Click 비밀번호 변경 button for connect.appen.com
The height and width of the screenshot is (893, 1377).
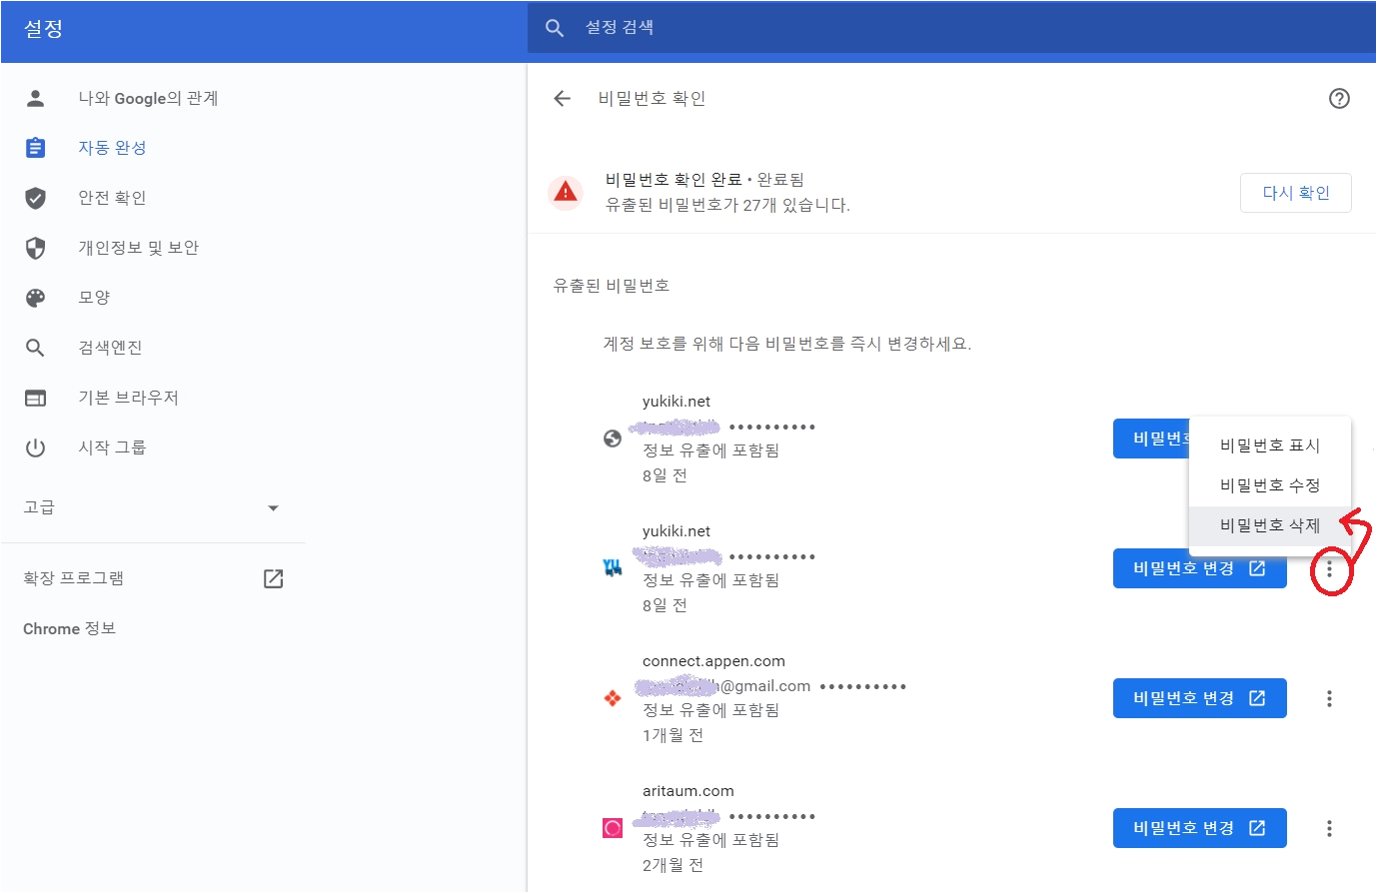coord(1199,698)
